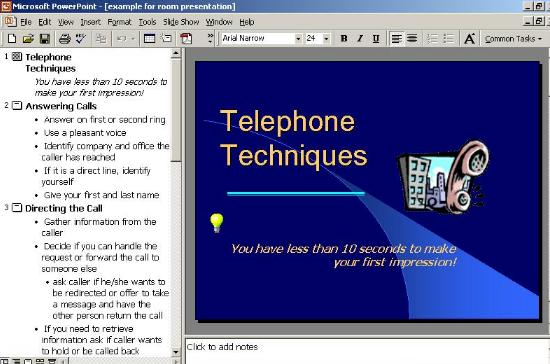The width and height of the screenshot is (550, 364).
Task: Click the 'Click to add notes' pane
Action: (x=367, y=351)
